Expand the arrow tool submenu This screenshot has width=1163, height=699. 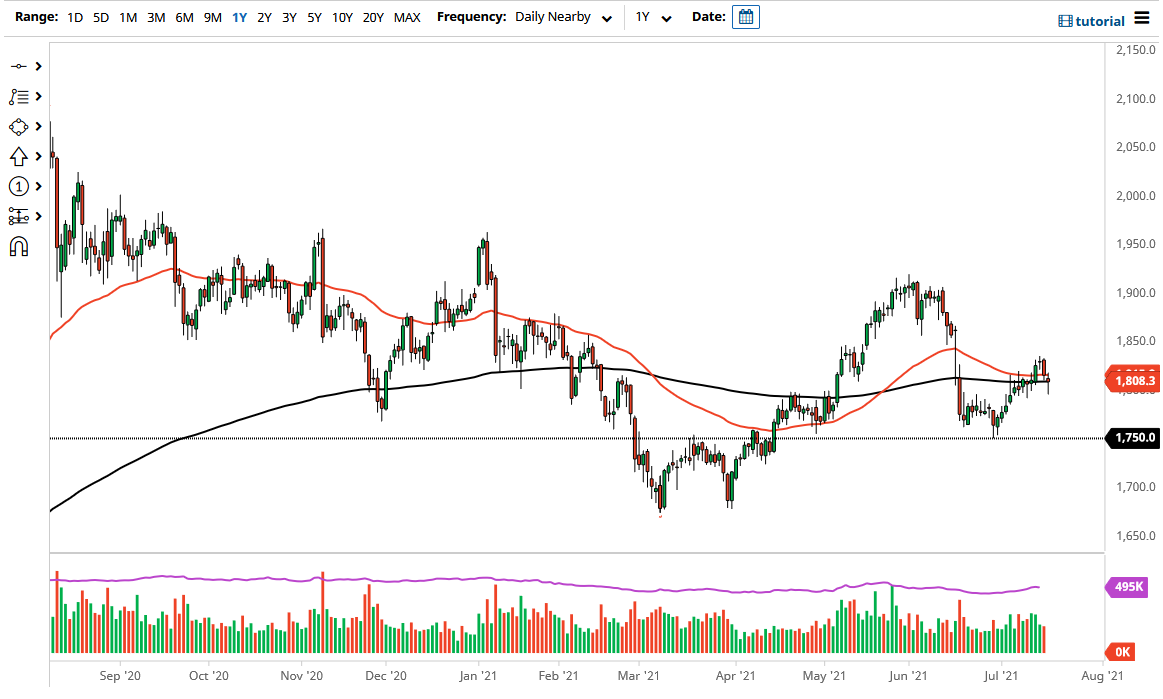pos(39,157)
